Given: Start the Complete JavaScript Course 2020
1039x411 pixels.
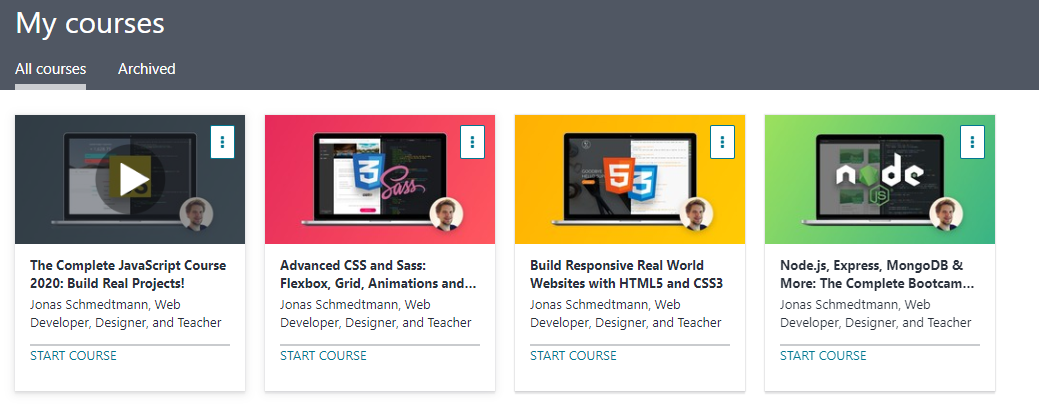Looking at the screenshot, I should pos(73,356).
